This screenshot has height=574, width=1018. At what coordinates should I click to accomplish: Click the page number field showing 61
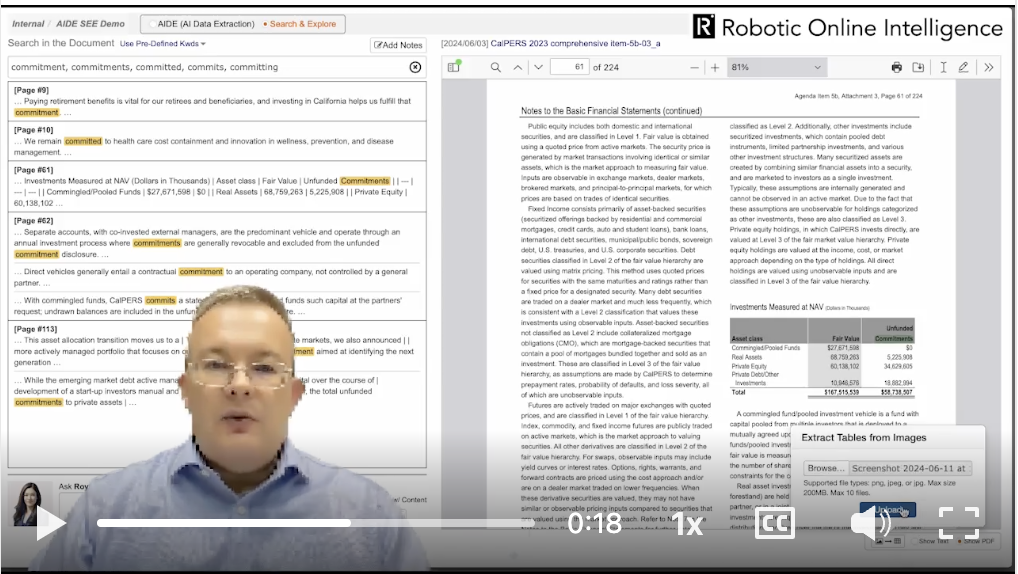[x=569, y=67]
